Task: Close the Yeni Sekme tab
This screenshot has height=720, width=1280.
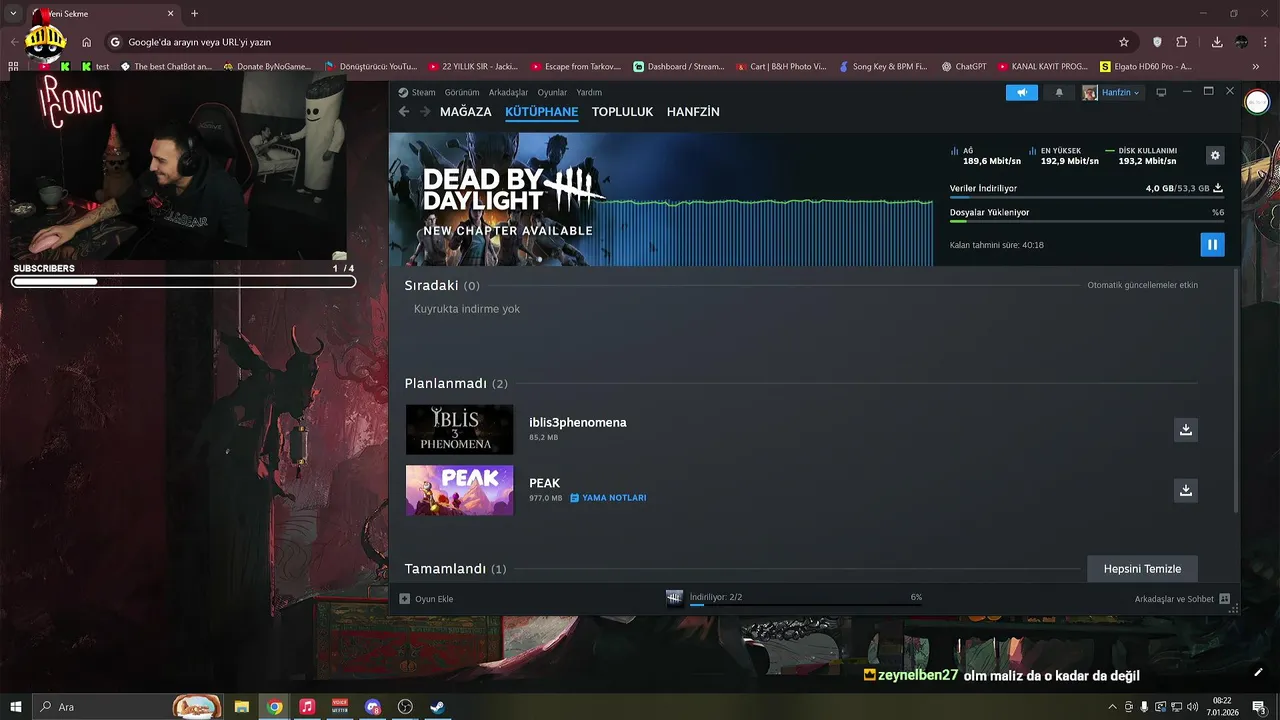Action: 171,14
